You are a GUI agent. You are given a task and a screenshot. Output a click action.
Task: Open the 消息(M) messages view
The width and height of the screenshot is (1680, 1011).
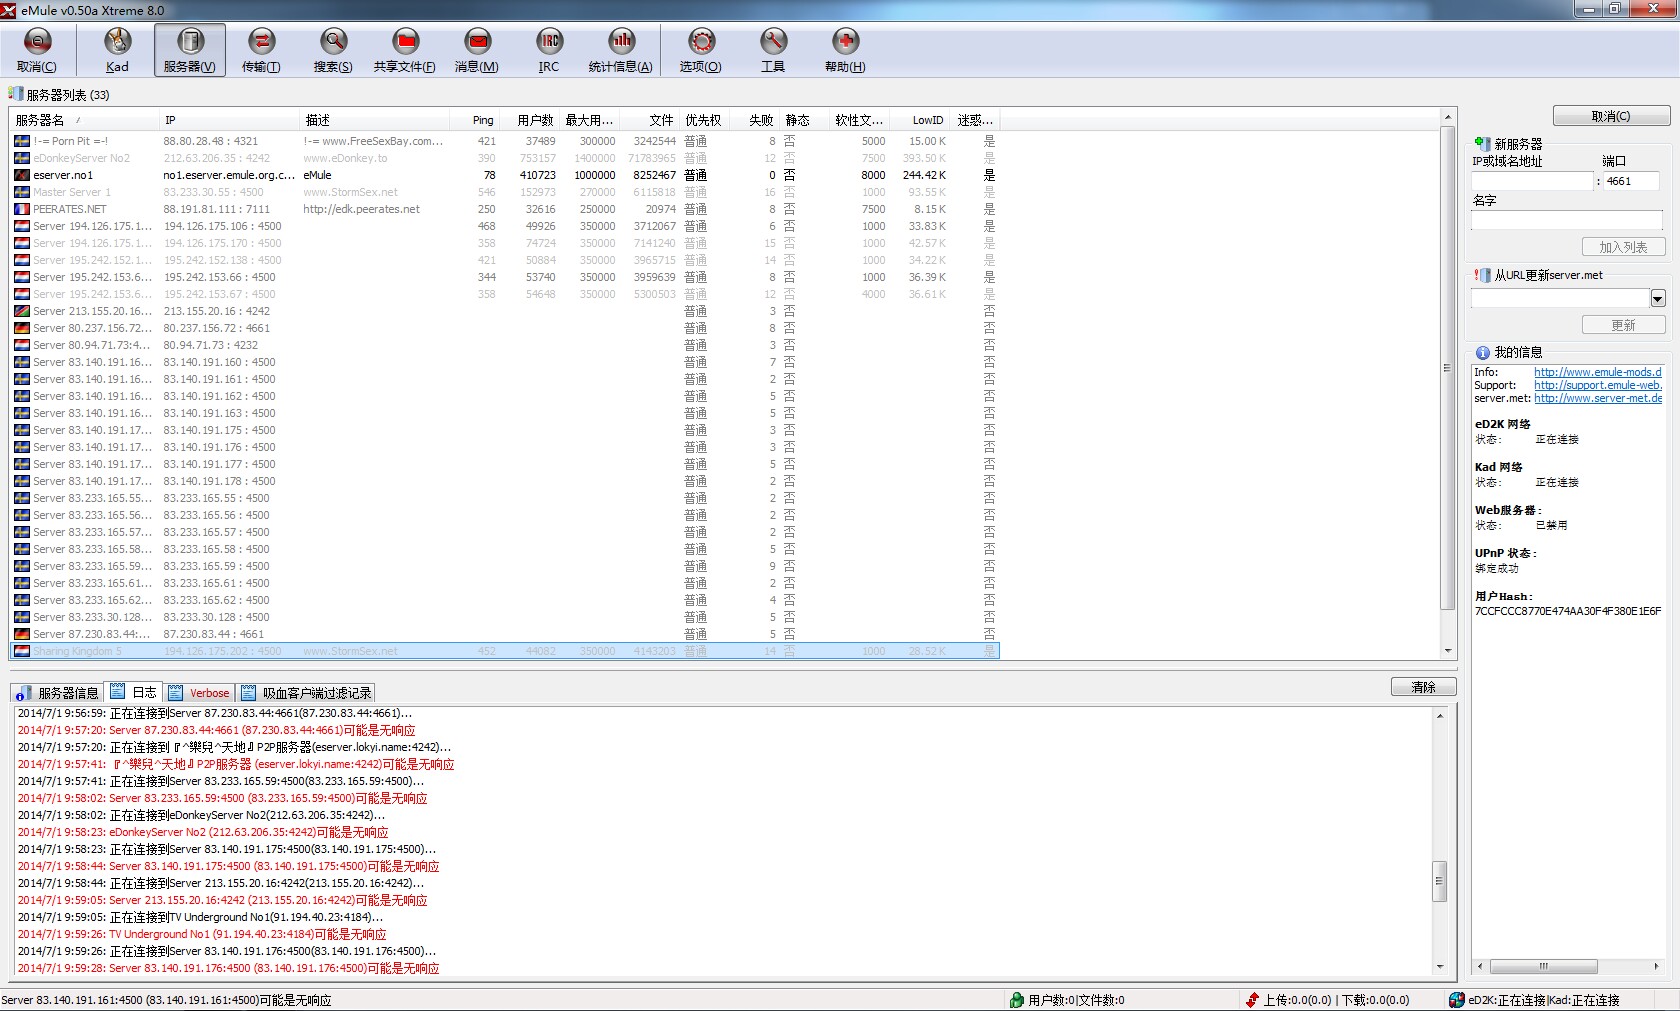(x=477, y=50)
